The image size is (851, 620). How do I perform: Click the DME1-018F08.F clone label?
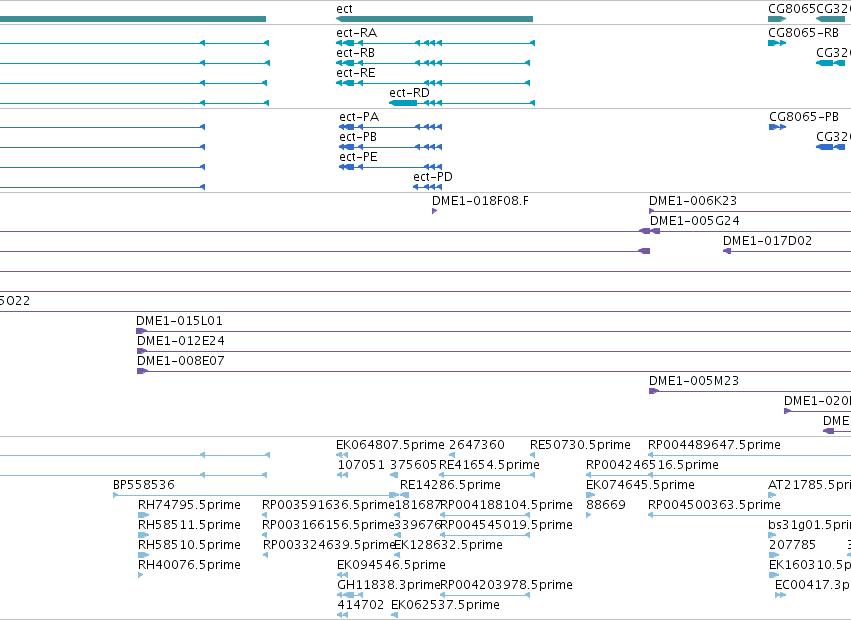[480, 201]
